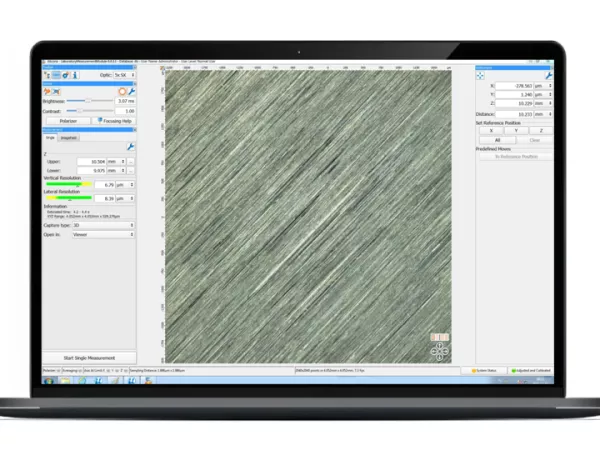
Task: Select the Single measurement tab
Action: (x=50, y=137)
